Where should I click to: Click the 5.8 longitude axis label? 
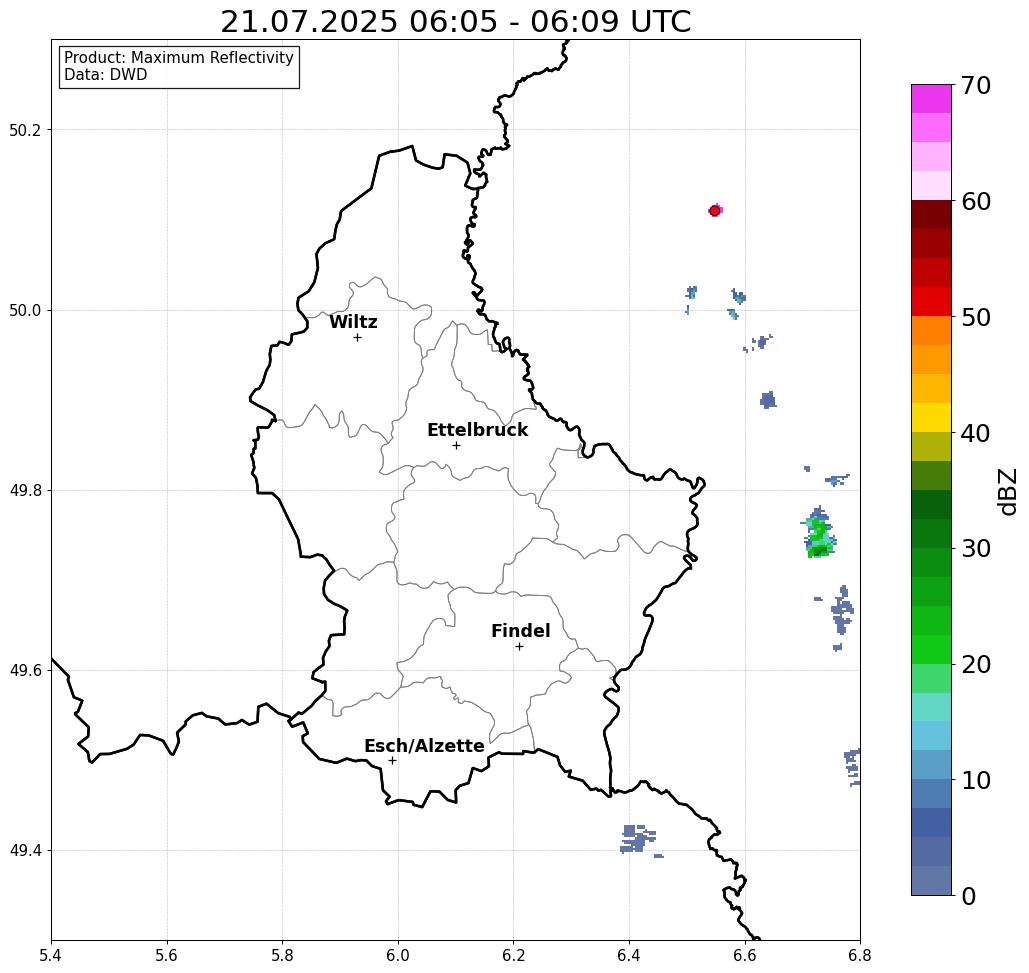tap(282, 956)
